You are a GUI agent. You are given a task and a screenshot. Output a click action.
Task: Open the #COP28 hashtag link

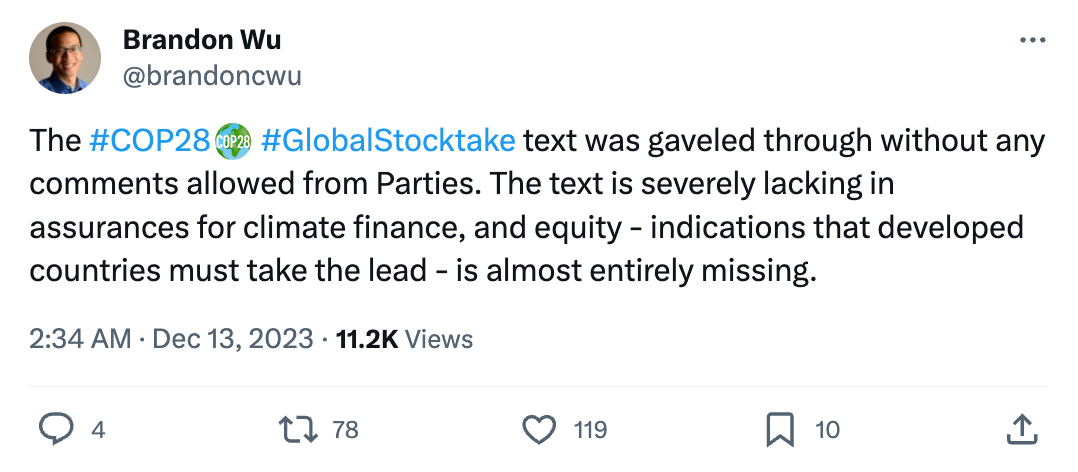click(x=148, y=141)
